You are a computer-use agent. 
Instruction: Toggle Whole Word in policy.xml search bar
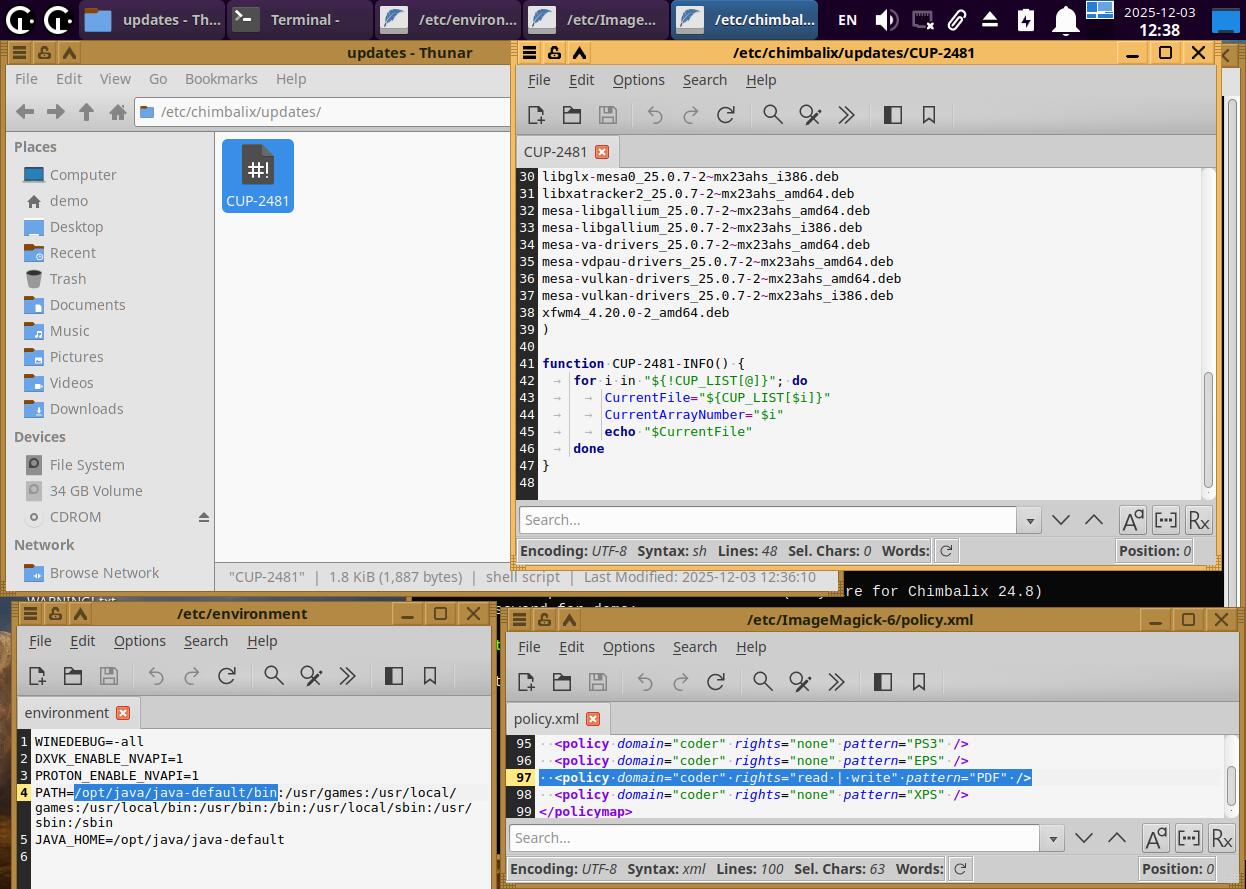1188,838
